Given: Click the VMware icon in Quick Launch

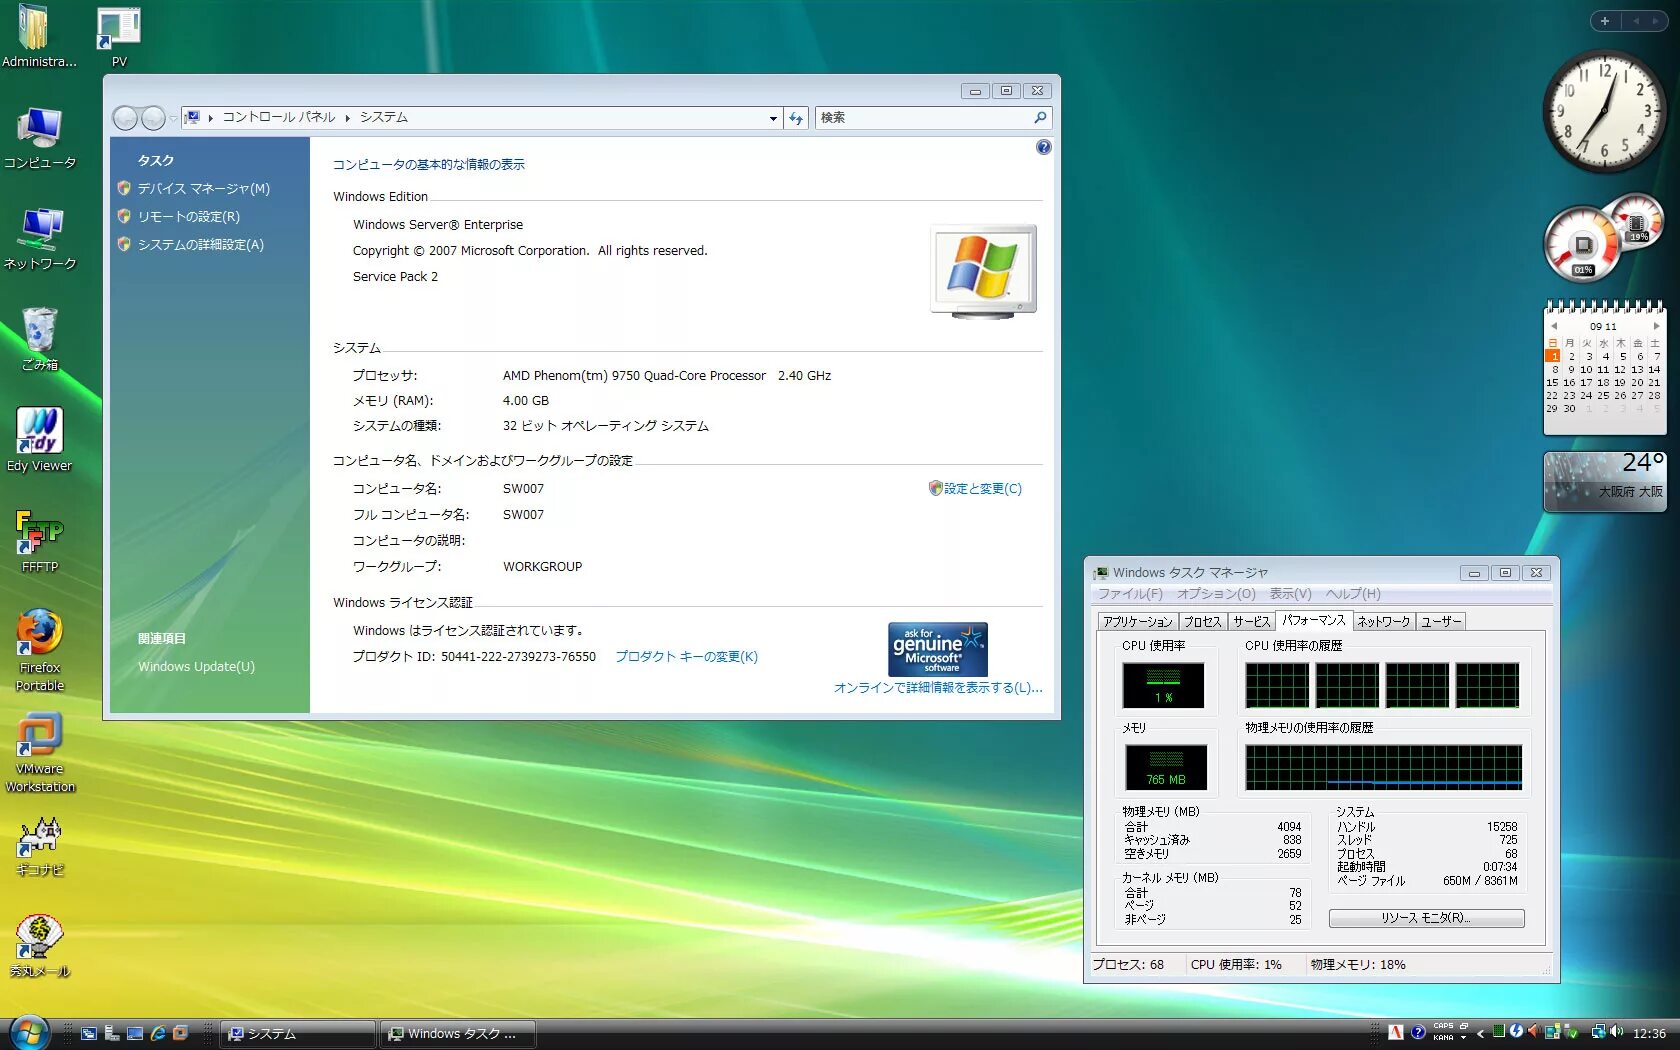Looking at the screenshot, I should (181, 1033).
